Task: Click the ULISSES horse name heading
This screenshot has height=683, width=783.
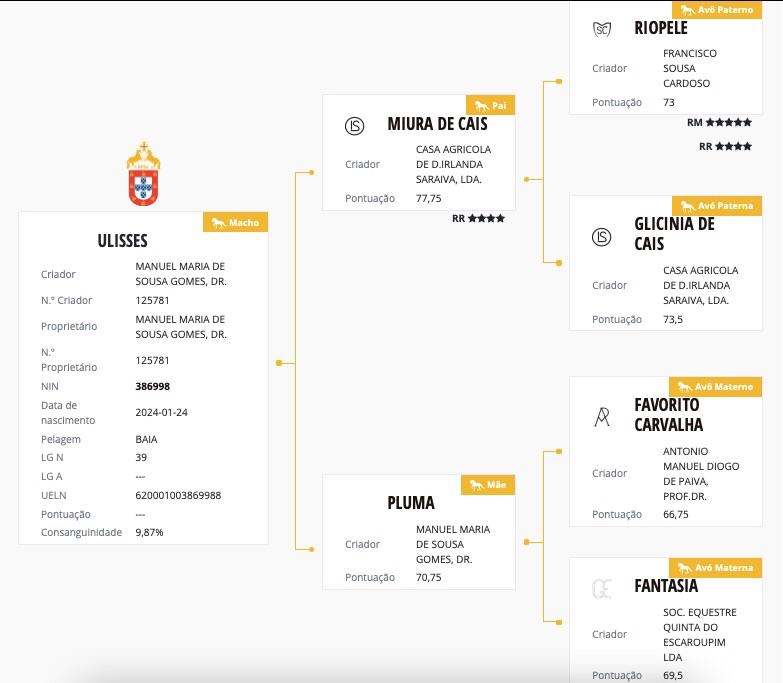Action: pos(123,241)
